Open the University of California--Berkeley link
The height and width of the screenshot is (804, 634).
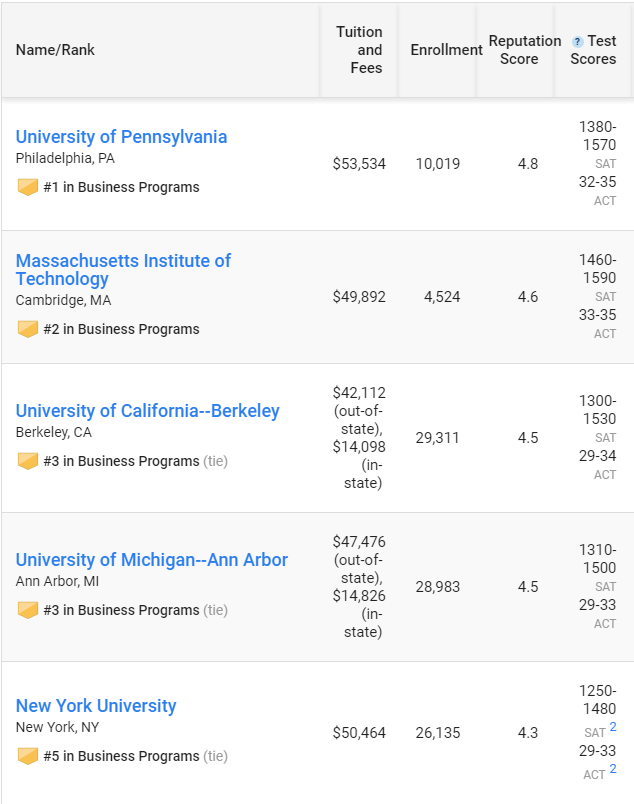[x=148, y=411]
